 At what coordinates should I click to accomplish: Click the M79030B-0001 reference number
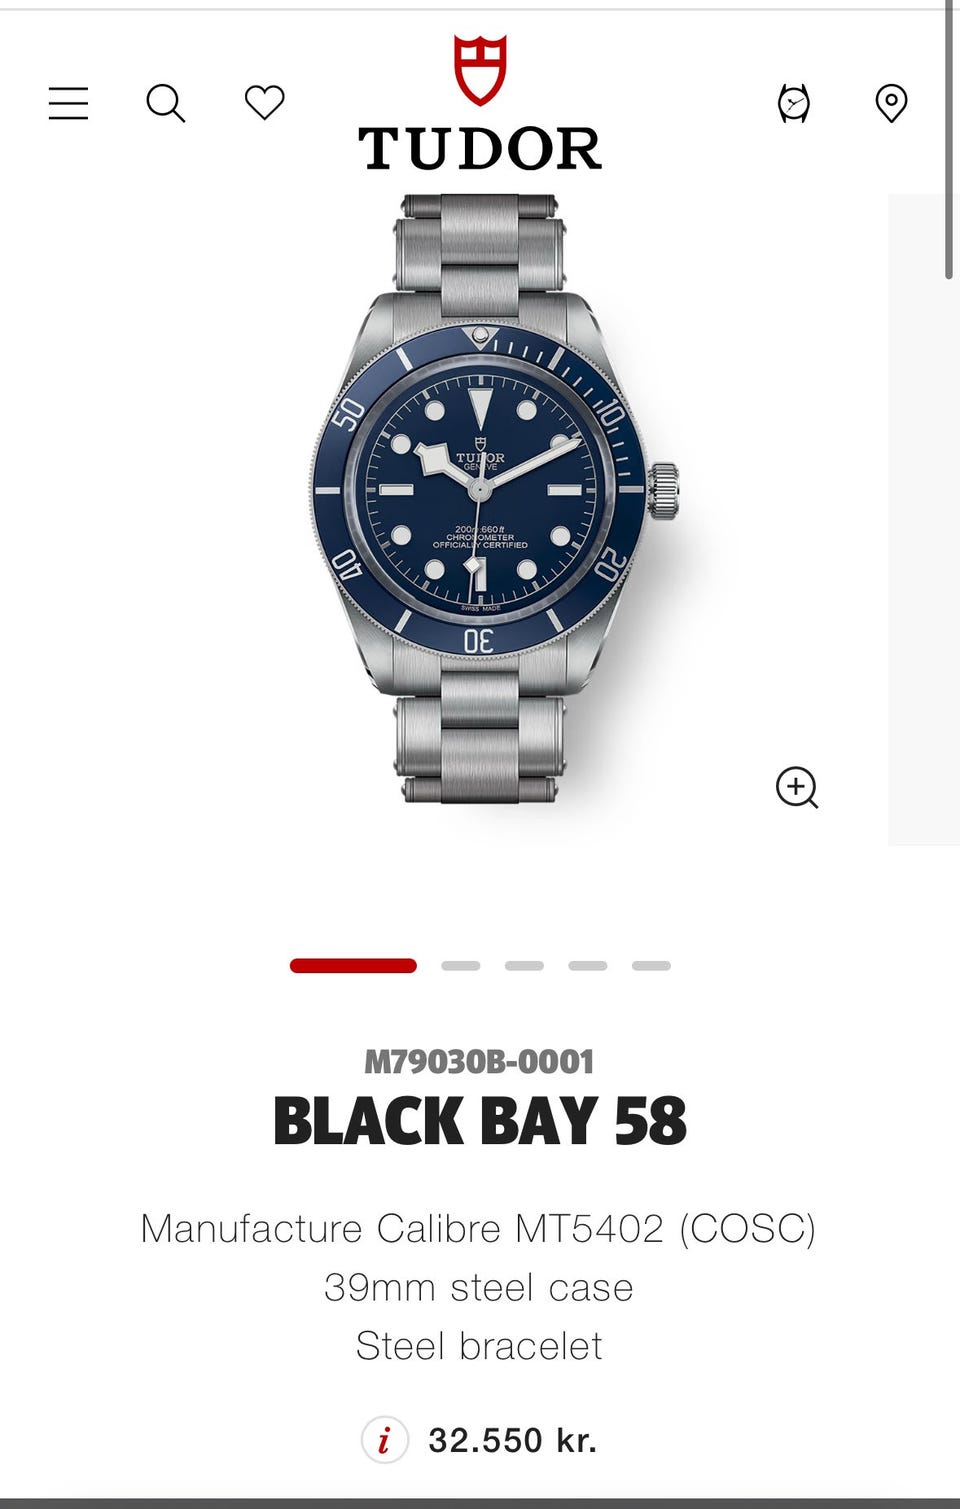(479, 1061)
